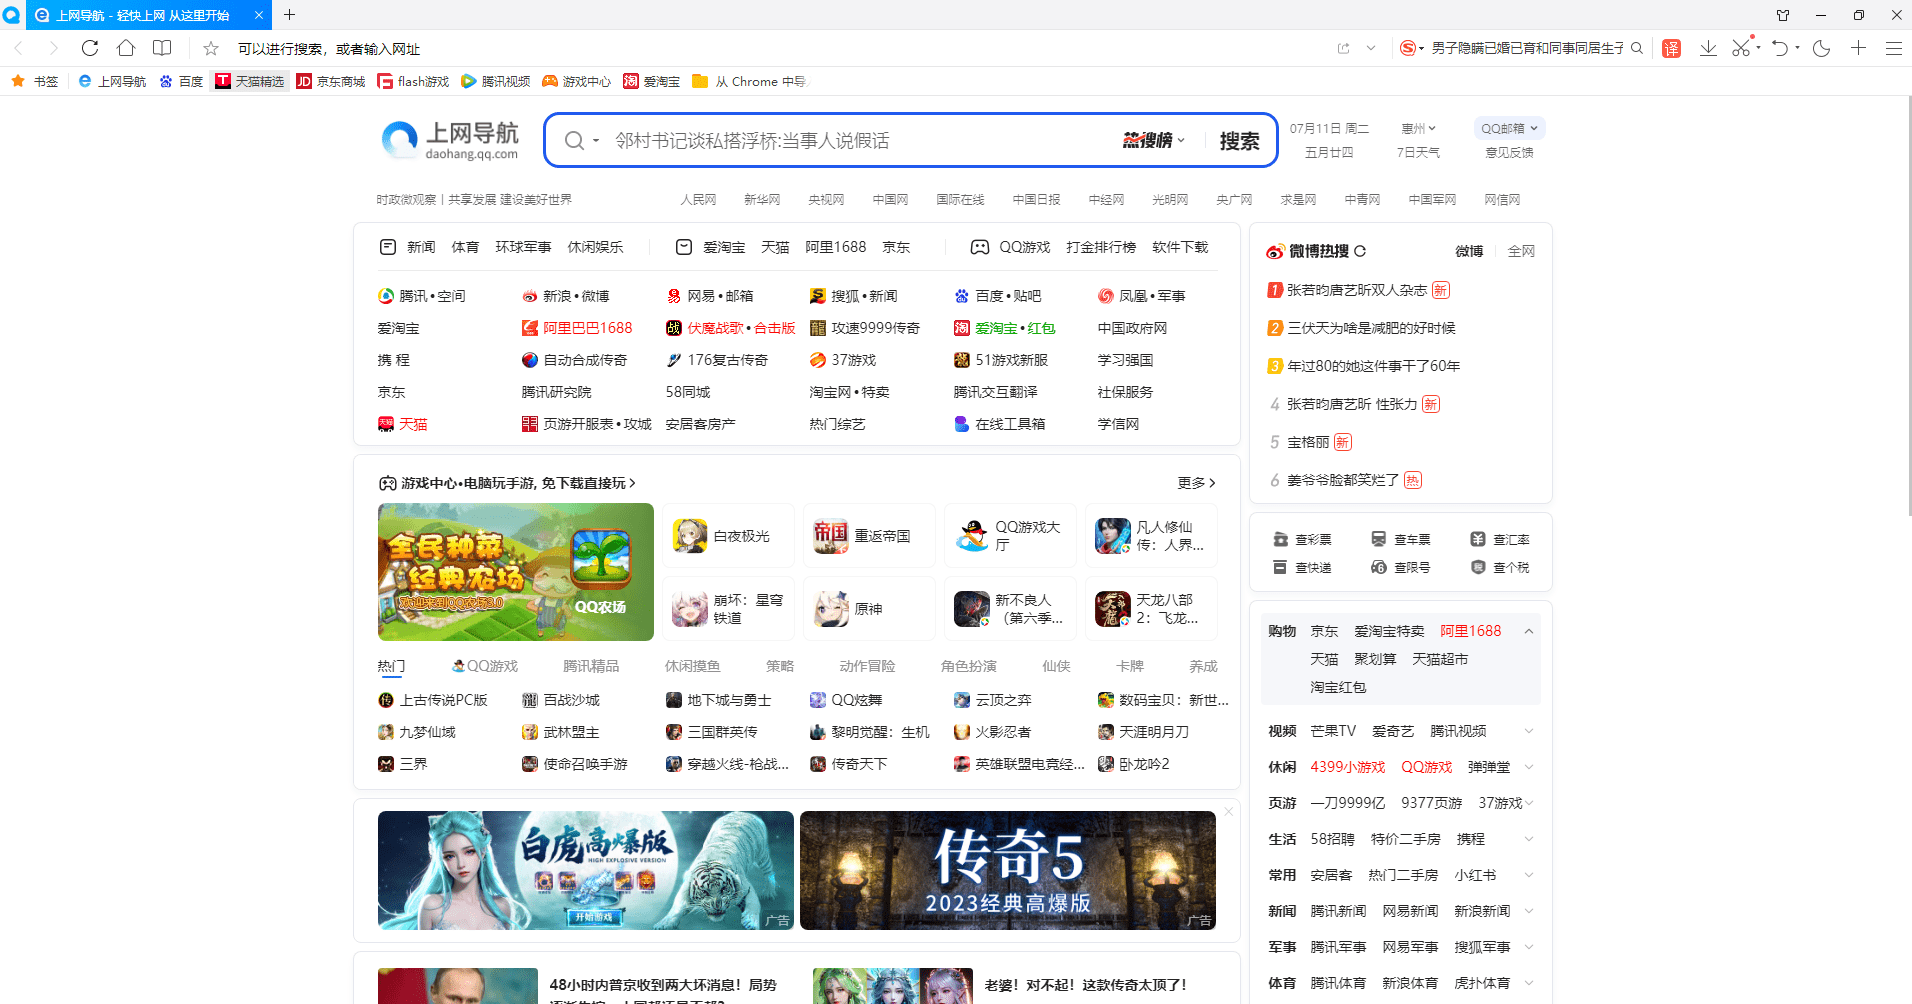The width and height of the screenshot is (1912, 1004).
Task: Bookmark this page with the star icon
Action: click(x=211, y=48)
